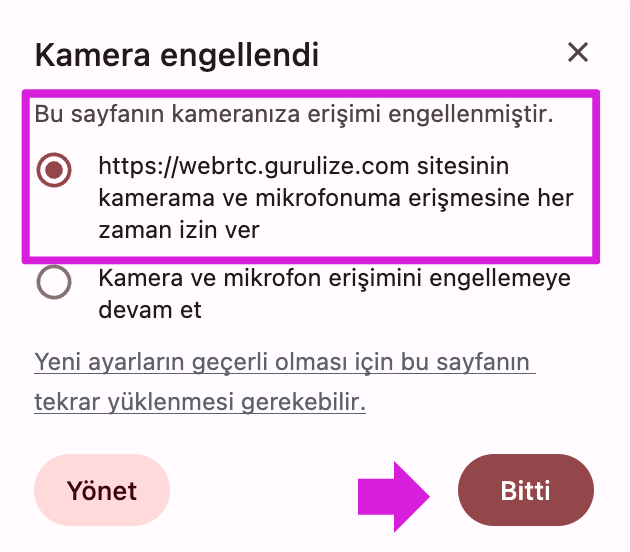The image size is (630, 552).
Task: Click the 'Bu sayfanın kameranıza erişimi engellenmiştir.' text
Action: [294, 114]
